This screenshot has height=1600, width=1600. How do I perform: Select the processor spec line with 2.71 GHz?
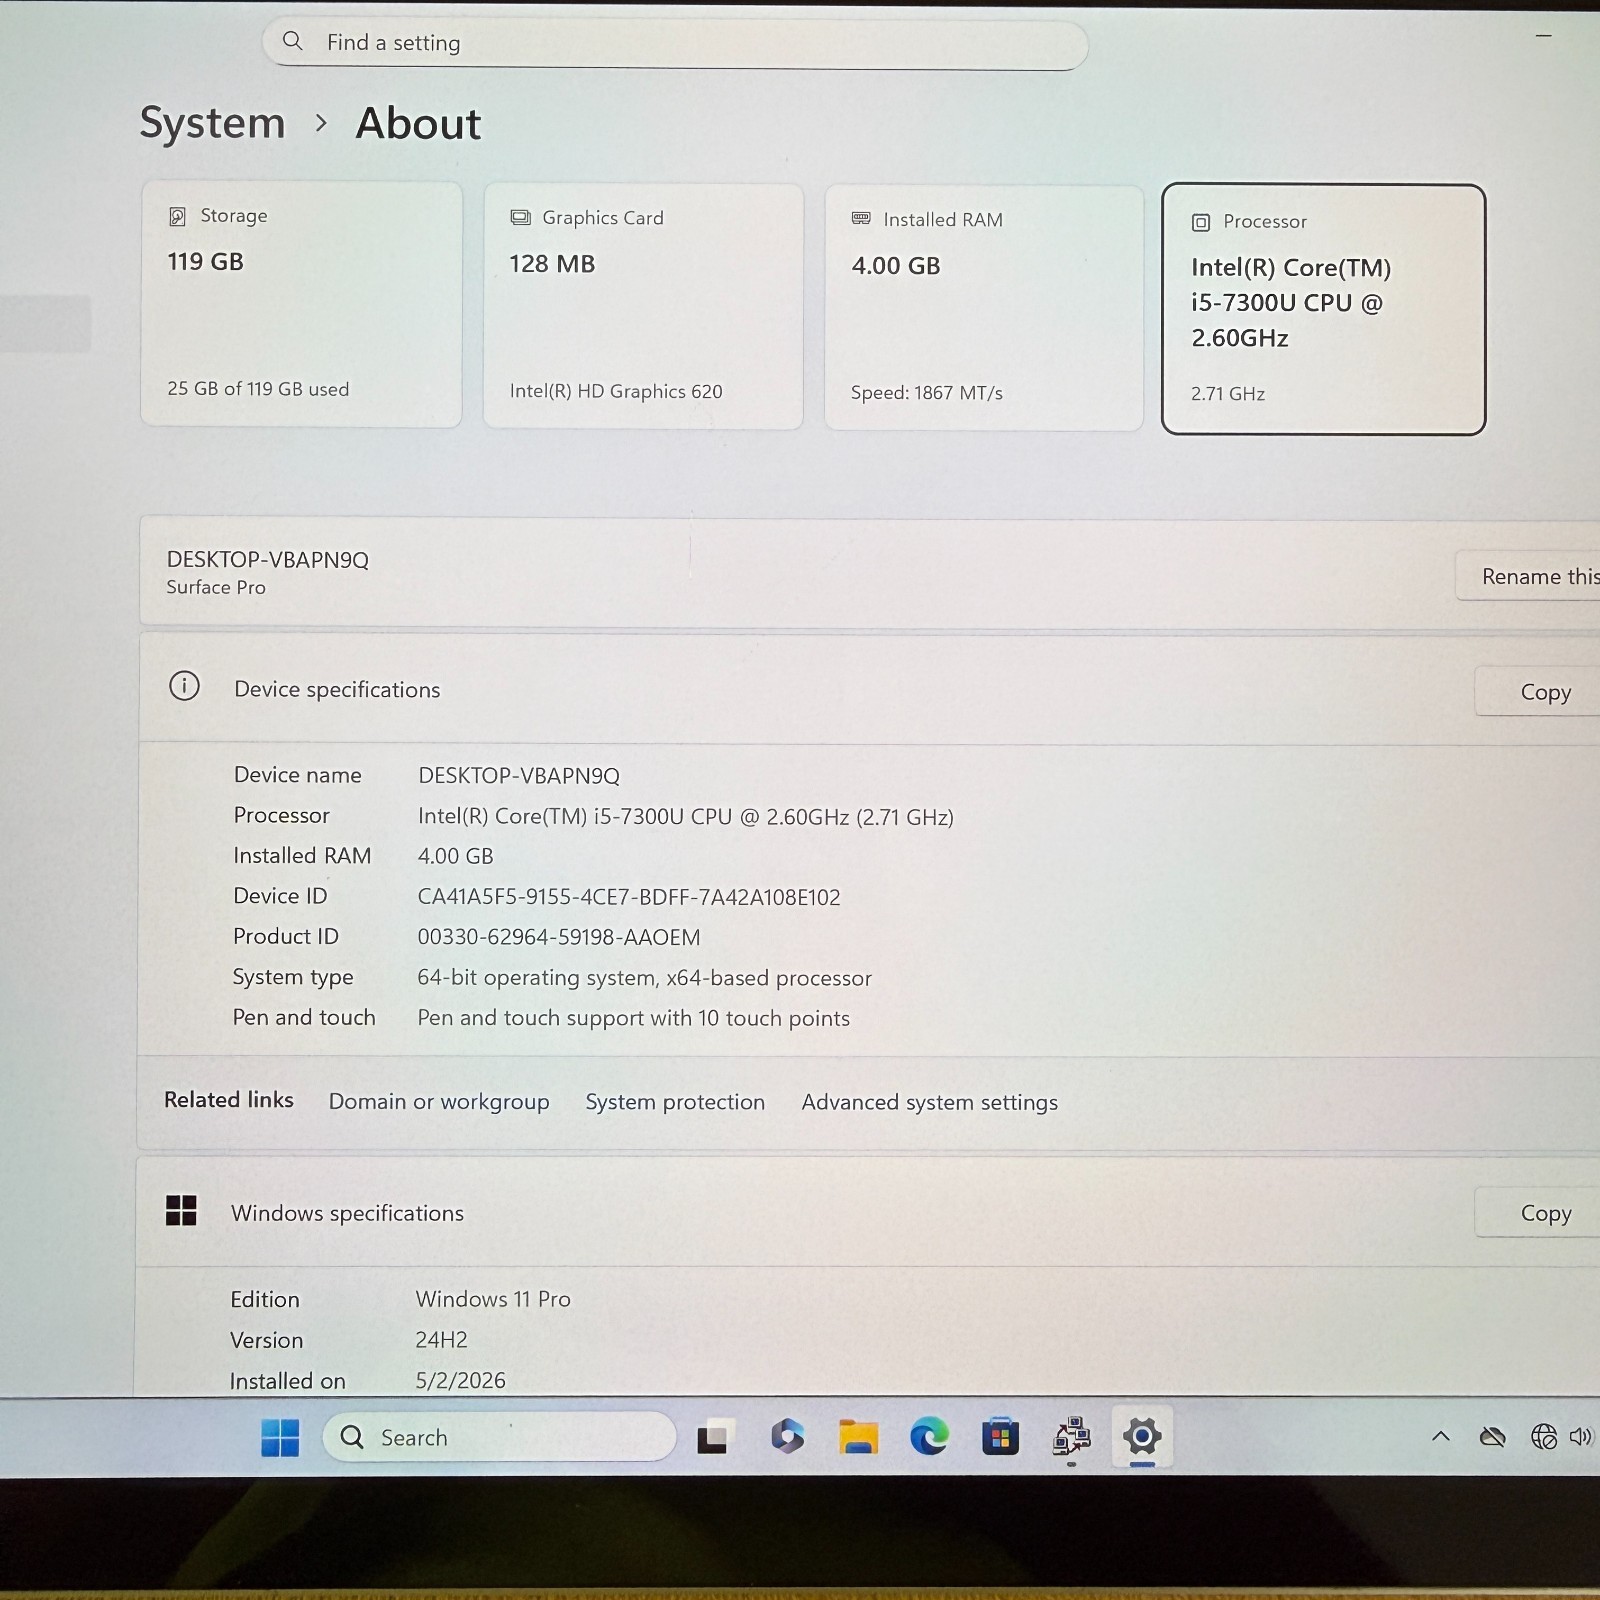click(x=686, y=817)
